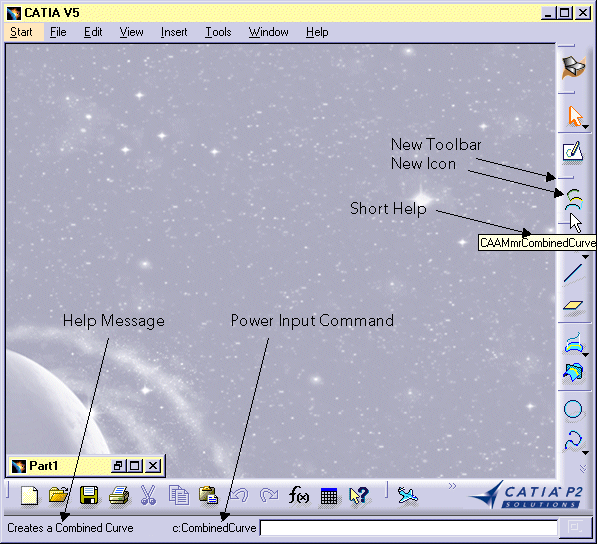The height and width of the screenshot is (544, 597).
Task: Minimize the CATIA V5 window
Action: pos(548,13)
